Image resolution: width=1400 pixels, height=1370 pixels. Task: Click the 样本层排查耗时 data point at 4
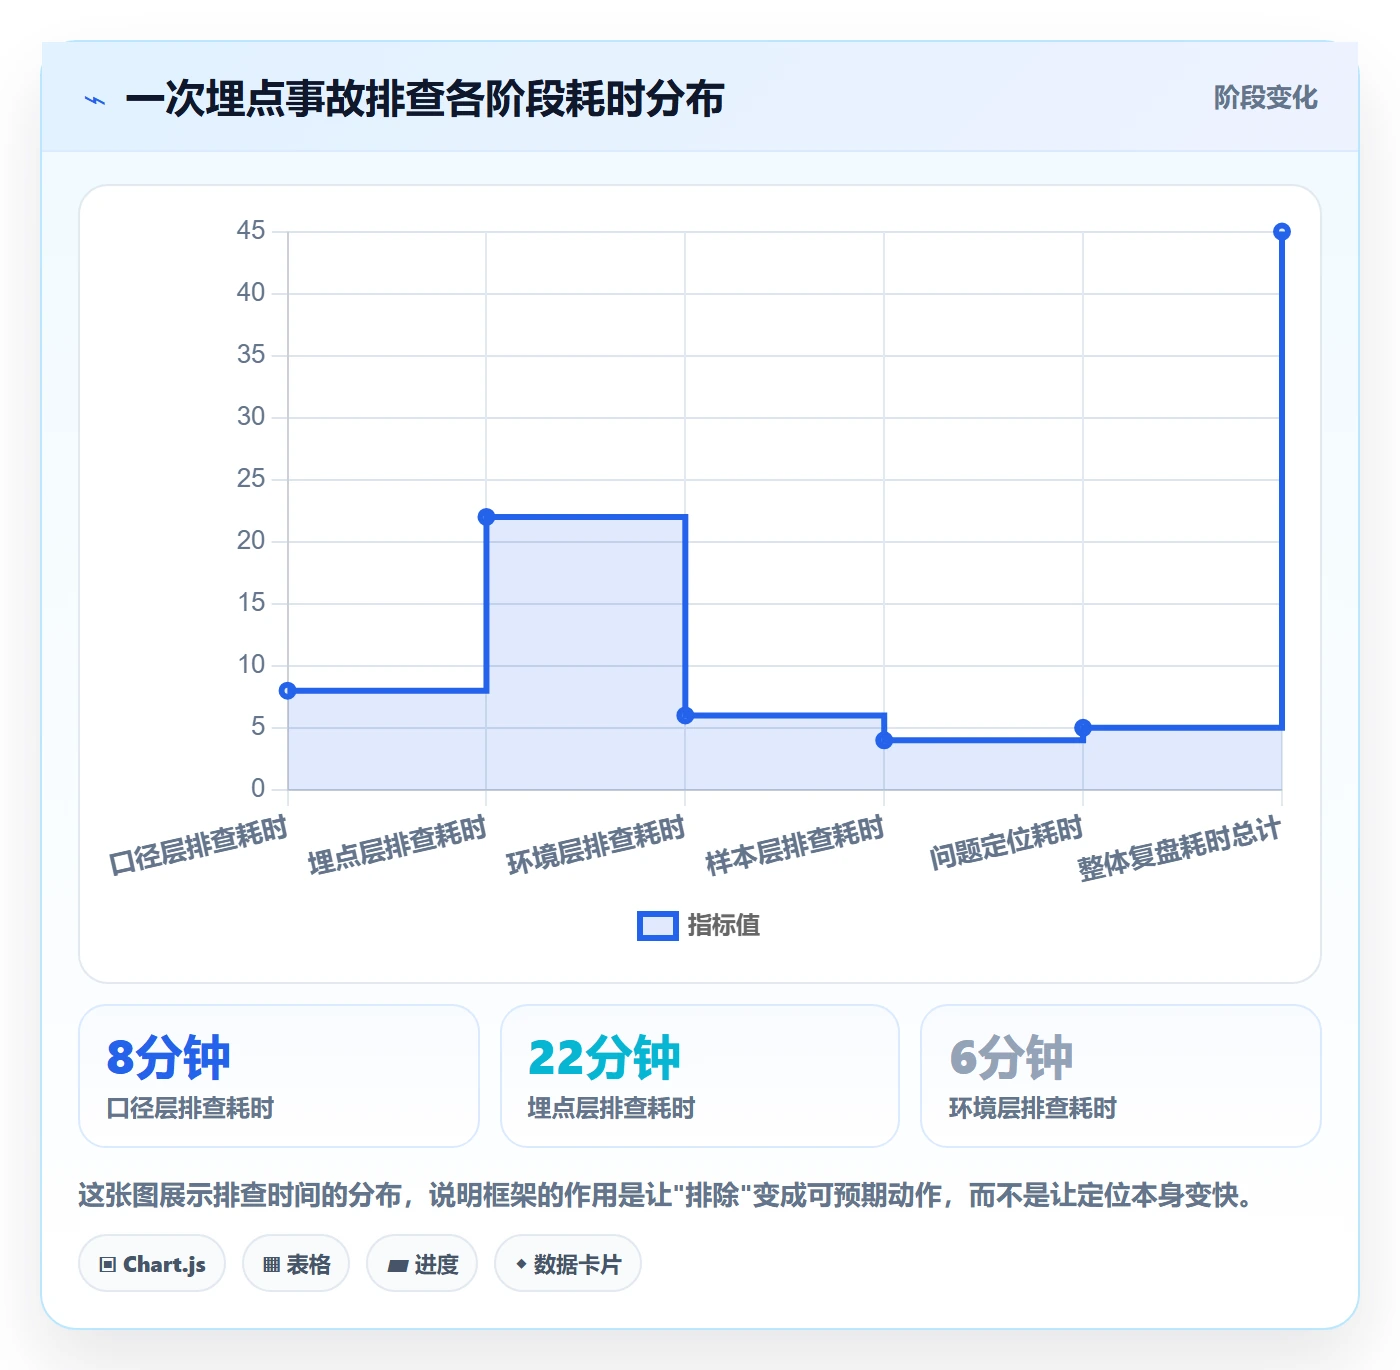pyautogui.click(x=884, y=741)
